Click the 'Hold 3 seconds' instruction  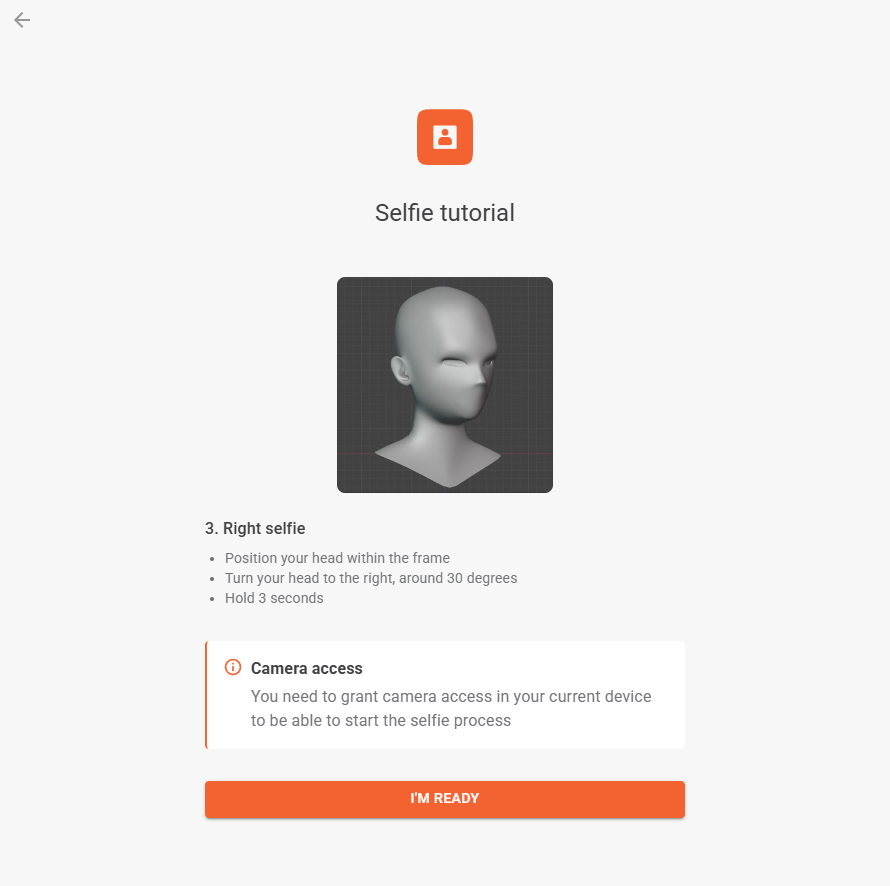pos(274,598)
